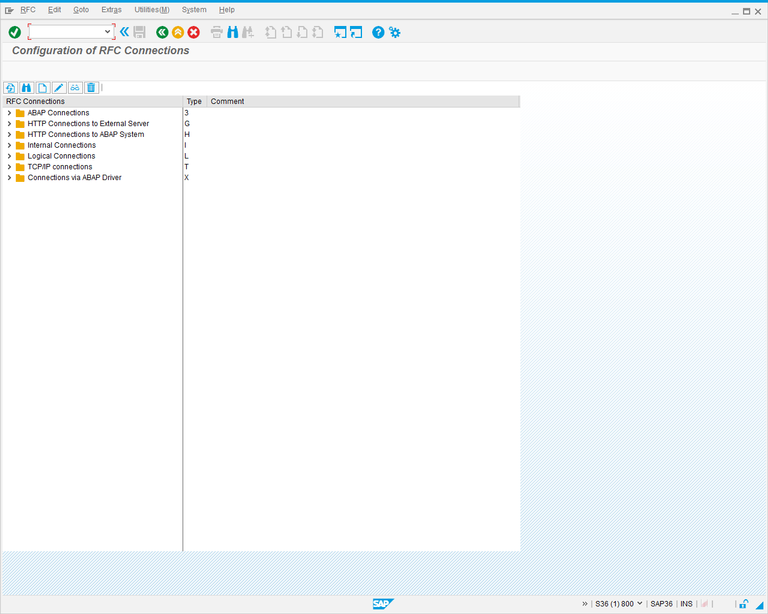Open the Customize Local Layout gear icon
768x614 pixels.
click(x=395, y=32)
